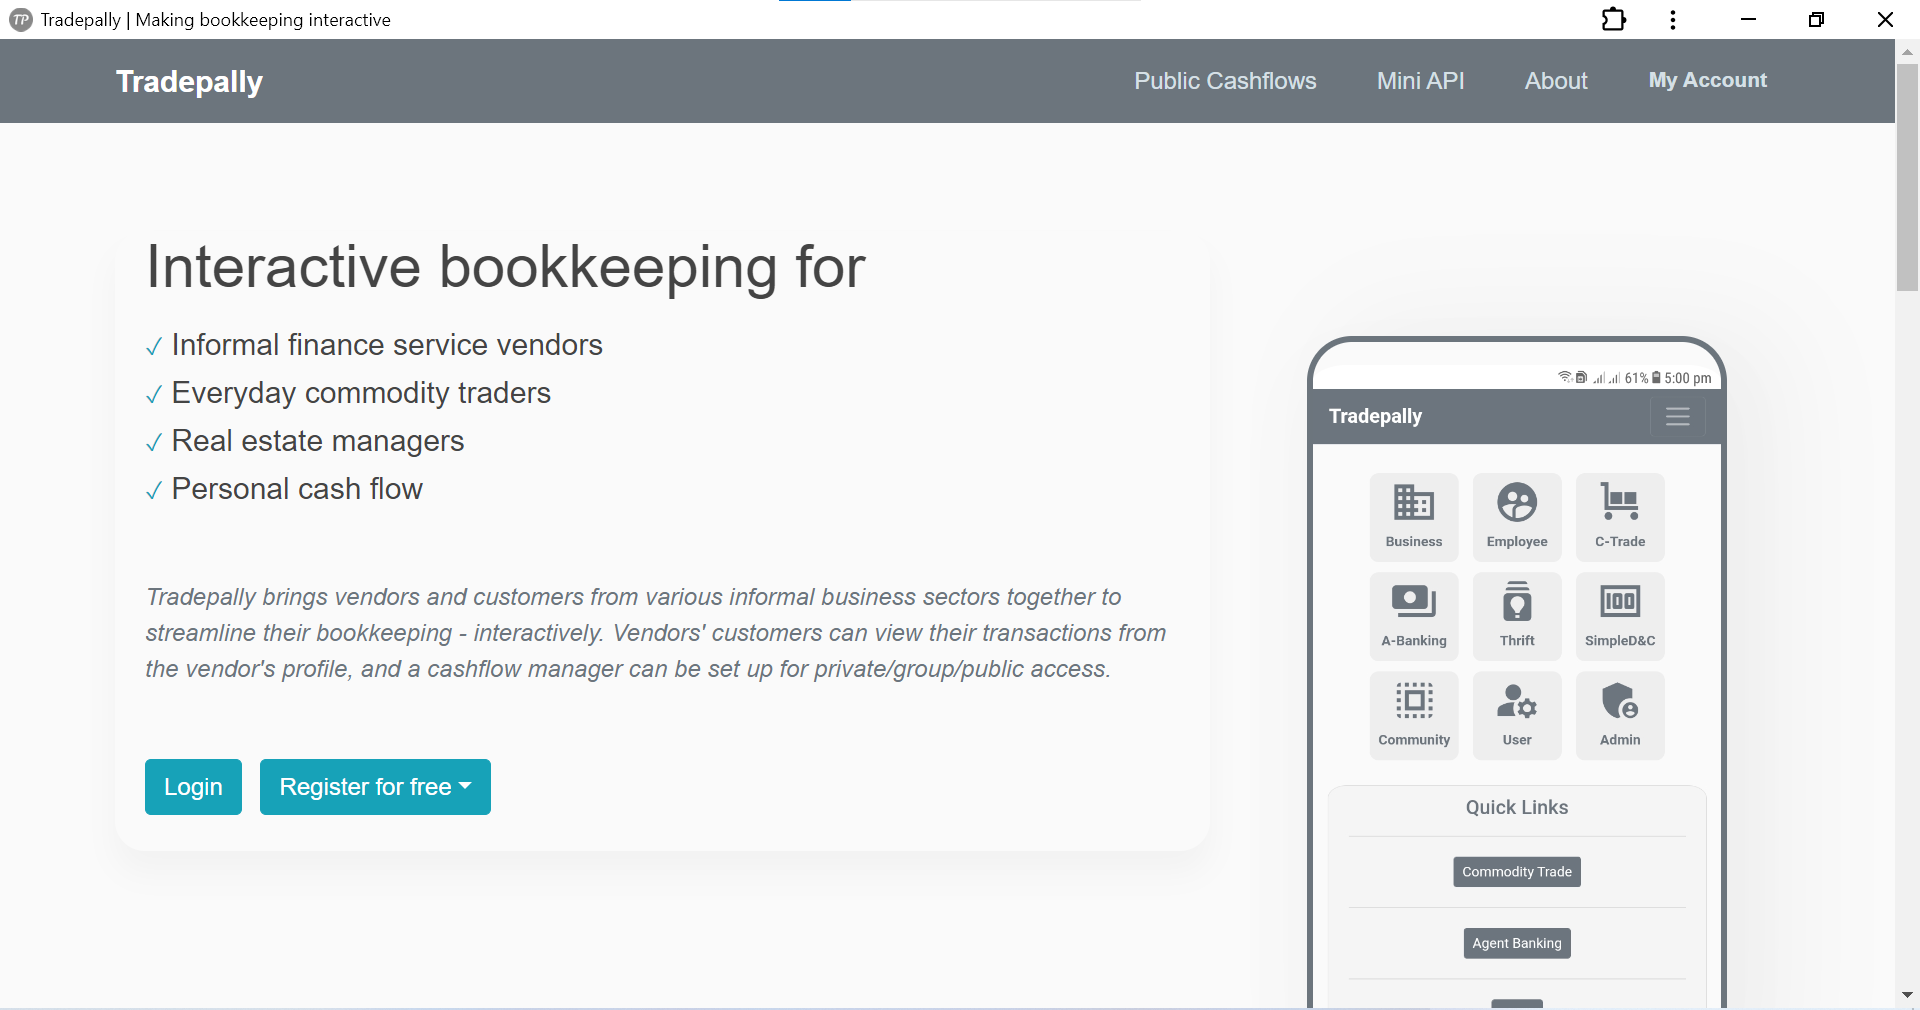Click the scrollbar up arrow

point(1907,51)
